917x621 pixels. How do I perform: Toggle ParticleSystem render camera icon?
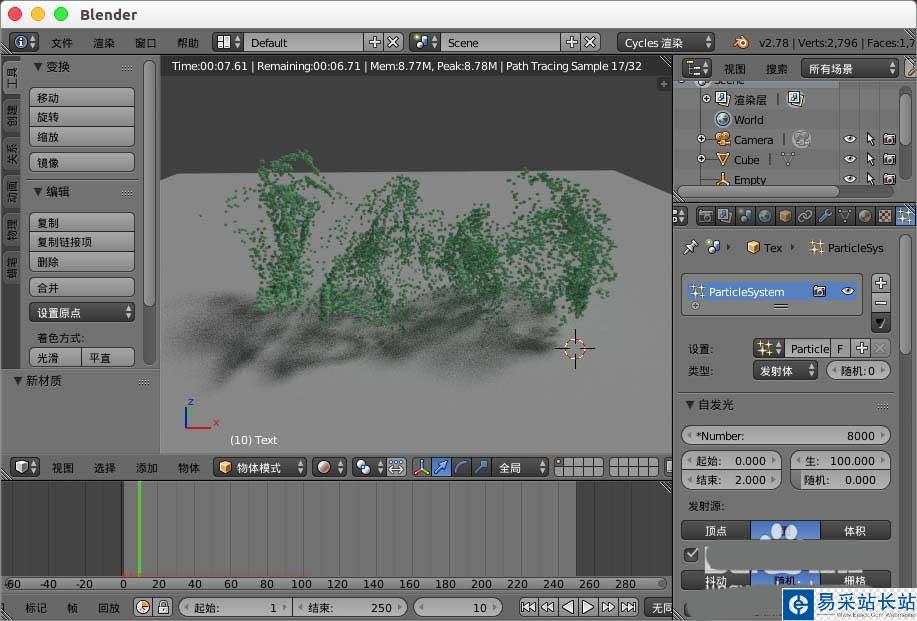click(819, 291)
